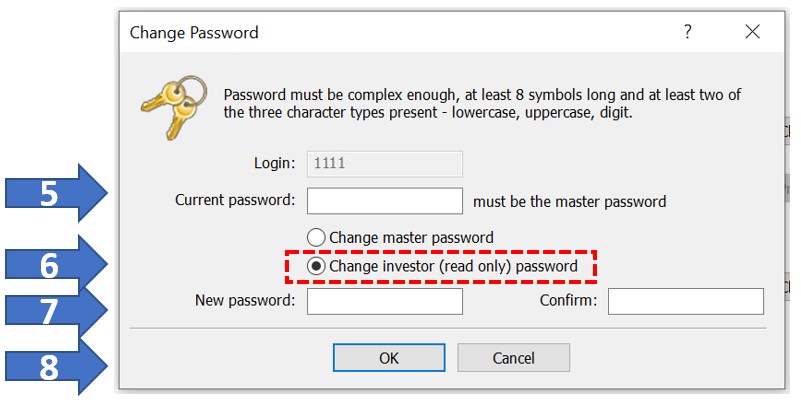Click the golden keys icon
This screenshot has height=412, width=801.
(174, 104)
